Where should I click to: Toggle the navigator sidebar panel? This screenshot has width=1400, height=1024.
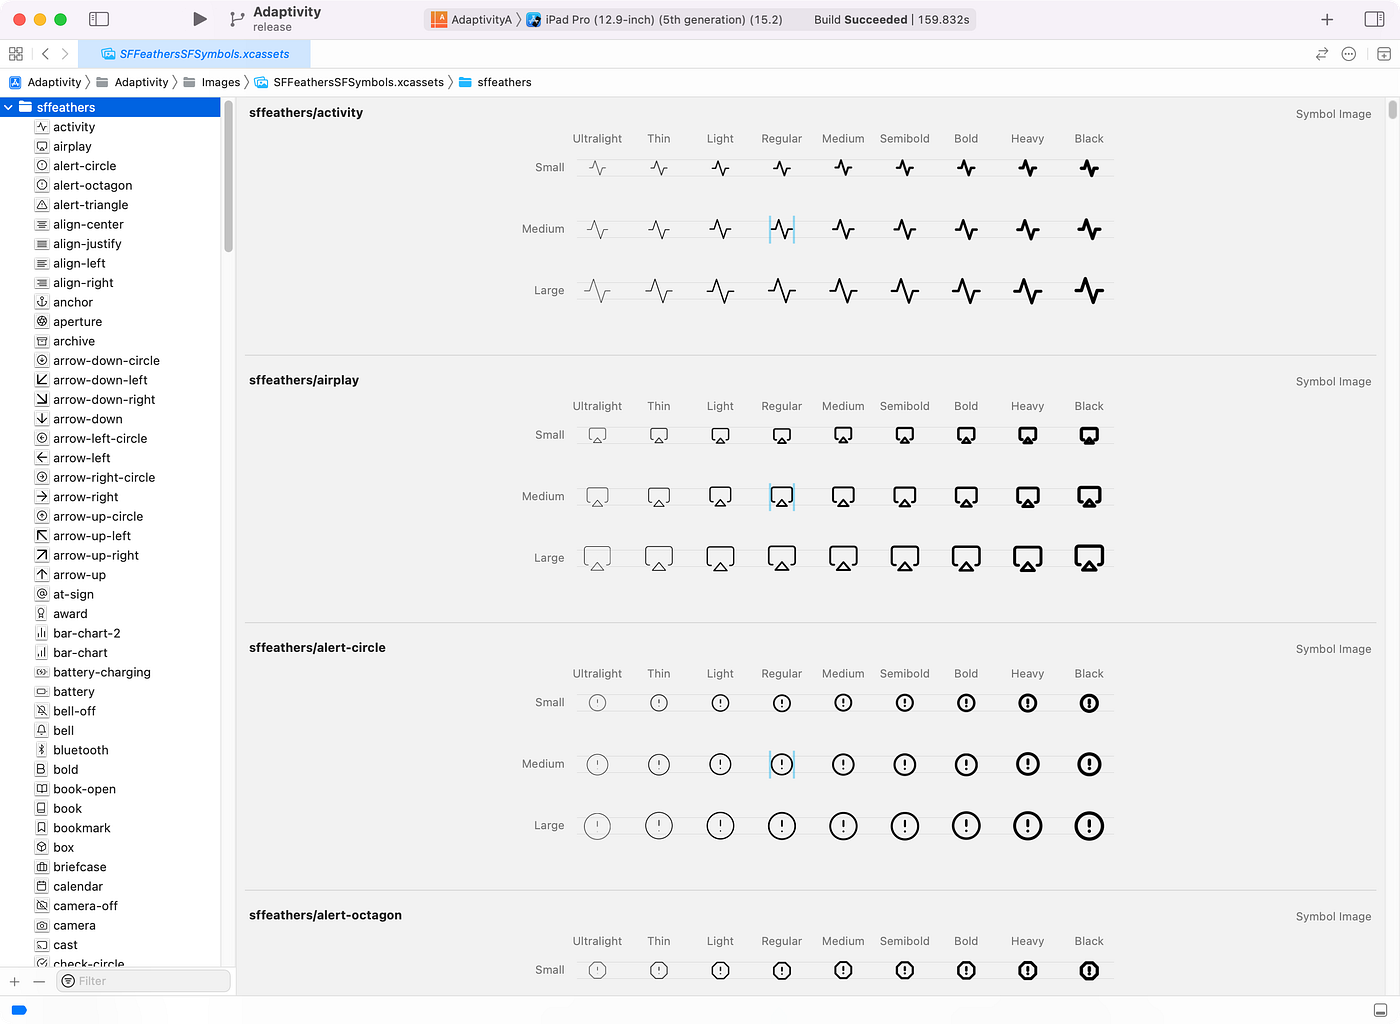click(x=98, y=18)
